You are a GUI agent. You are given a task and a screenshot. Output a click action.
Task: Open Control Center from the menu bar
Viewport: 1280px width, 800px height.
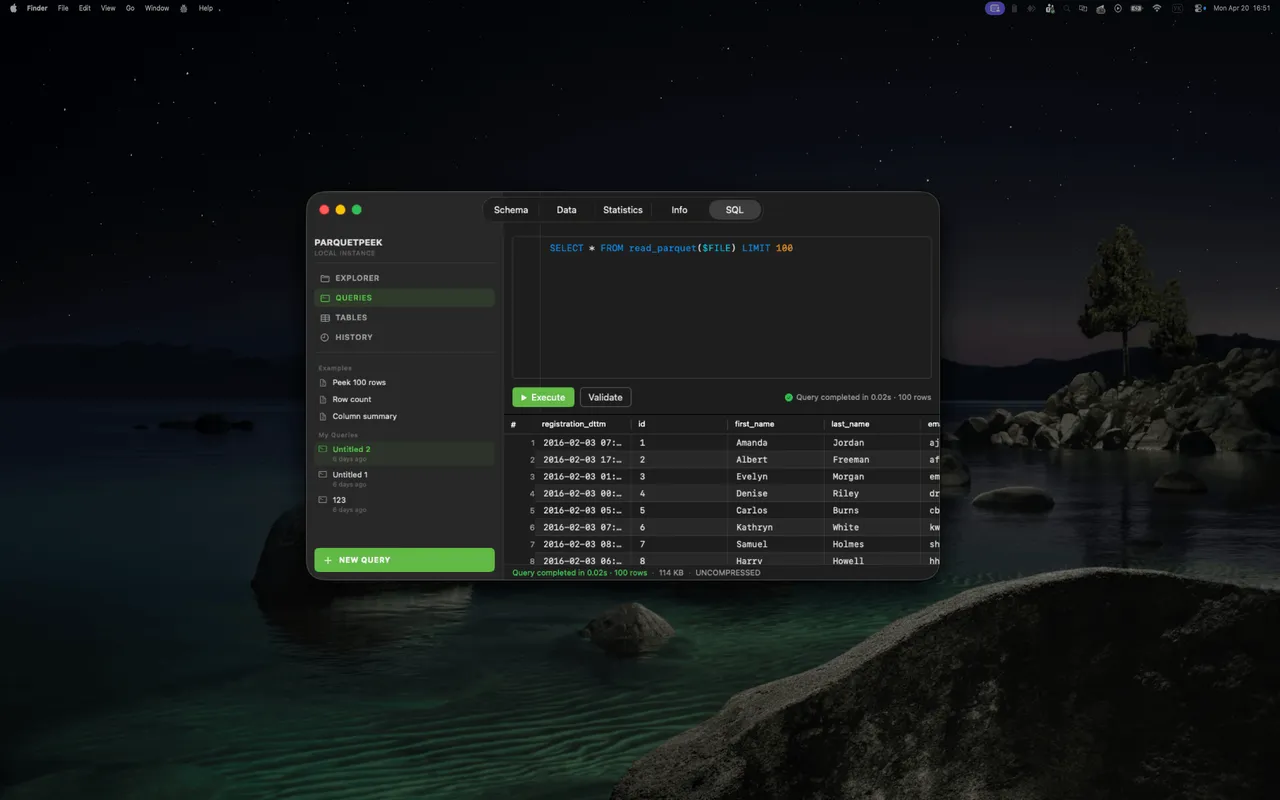[1200, 8]
